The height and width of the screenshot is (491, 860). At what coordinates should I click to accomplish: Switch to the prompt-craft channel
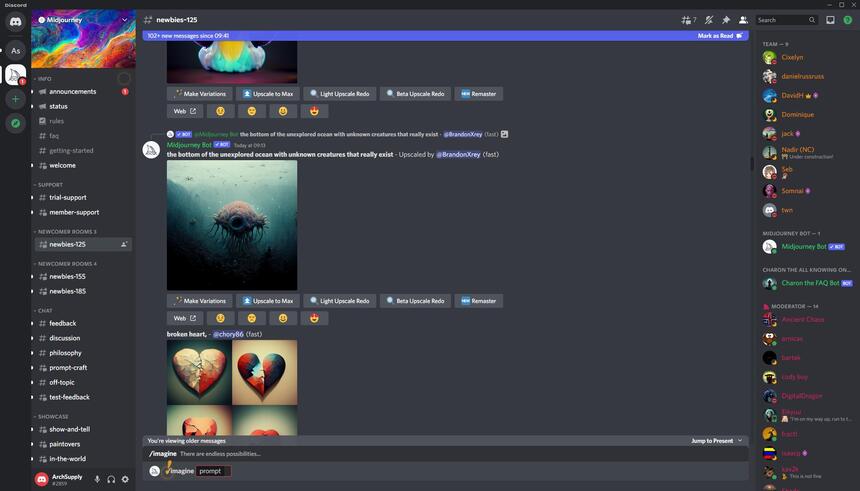[66, 367]
